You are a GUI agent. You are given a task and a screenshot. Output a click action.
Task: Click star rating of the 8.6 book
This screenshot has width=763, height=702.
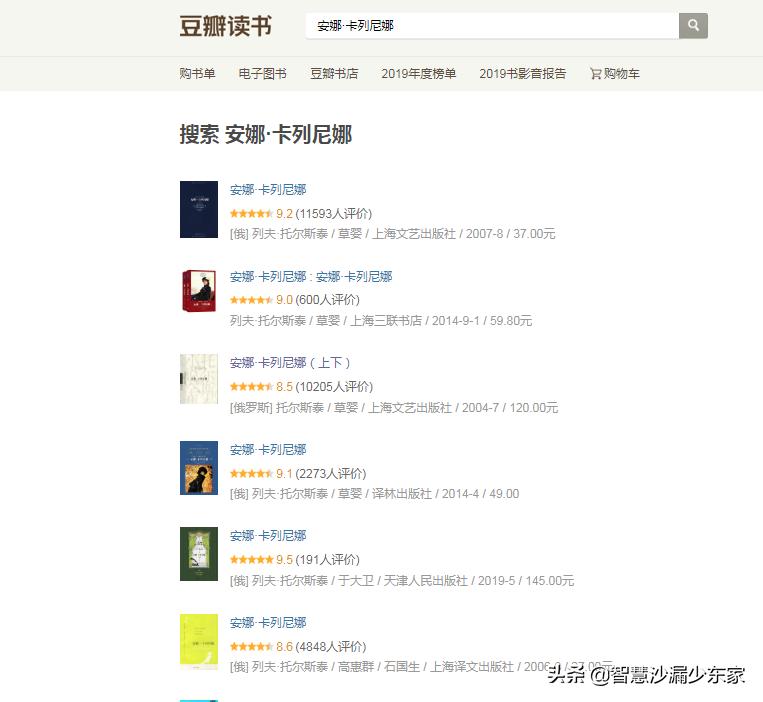(x=251, y=647)
